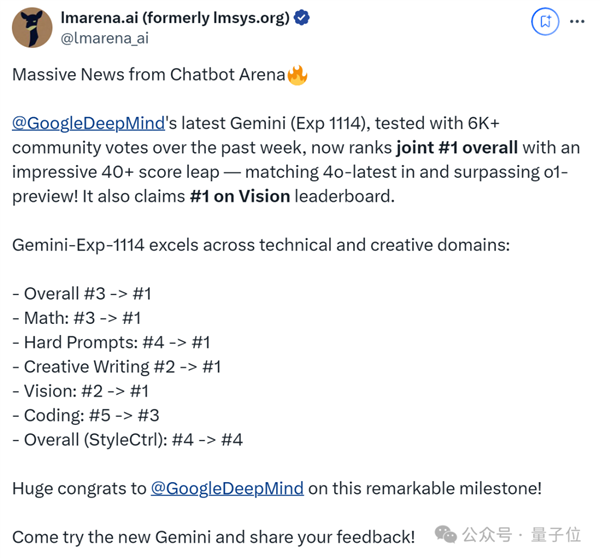Open the three-dot more options menu
Viewport: 600px width, 558px height.
[x=577, y=21]
